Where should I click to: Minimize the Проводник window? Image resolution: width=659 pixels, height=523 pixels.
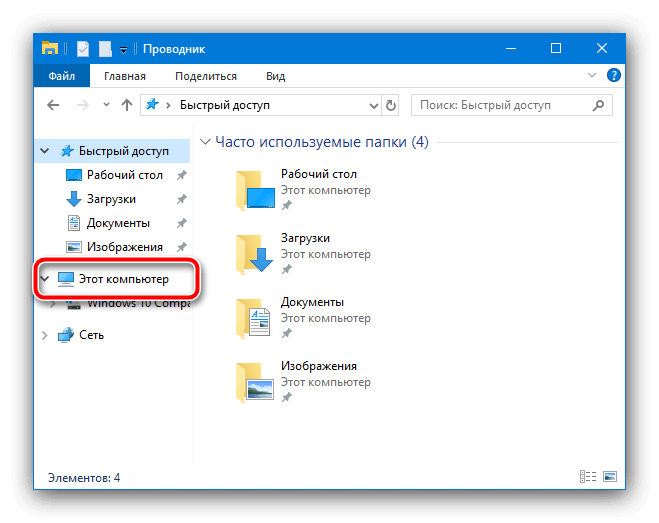click(511, 48)
